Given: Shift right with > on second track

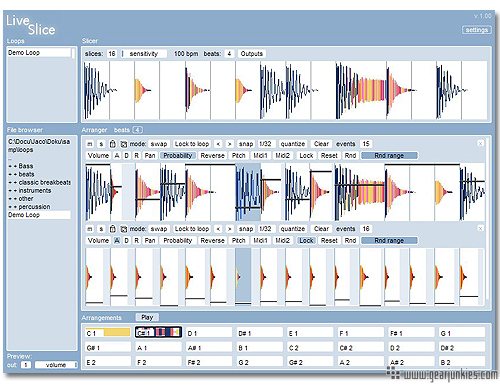Looking at the screenshot, I should pyautogui.click(x=229, y=229).
